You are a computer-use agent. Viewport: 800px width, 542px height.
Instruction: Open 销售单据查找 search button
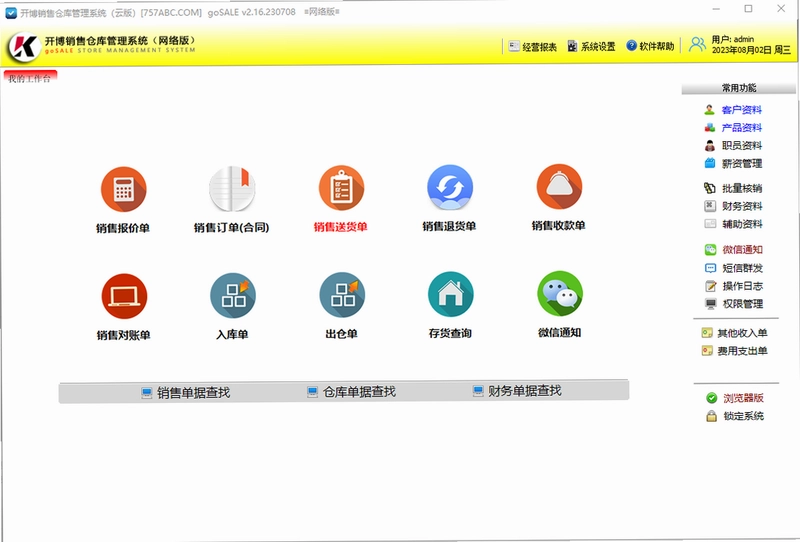coord(186,392)
